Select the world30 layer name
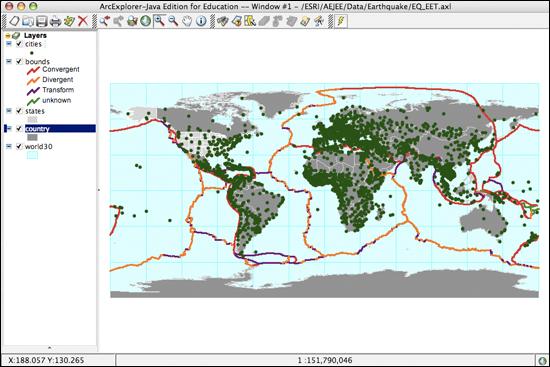The width and height of the screenshot is (550, 367). click(39, 147)
